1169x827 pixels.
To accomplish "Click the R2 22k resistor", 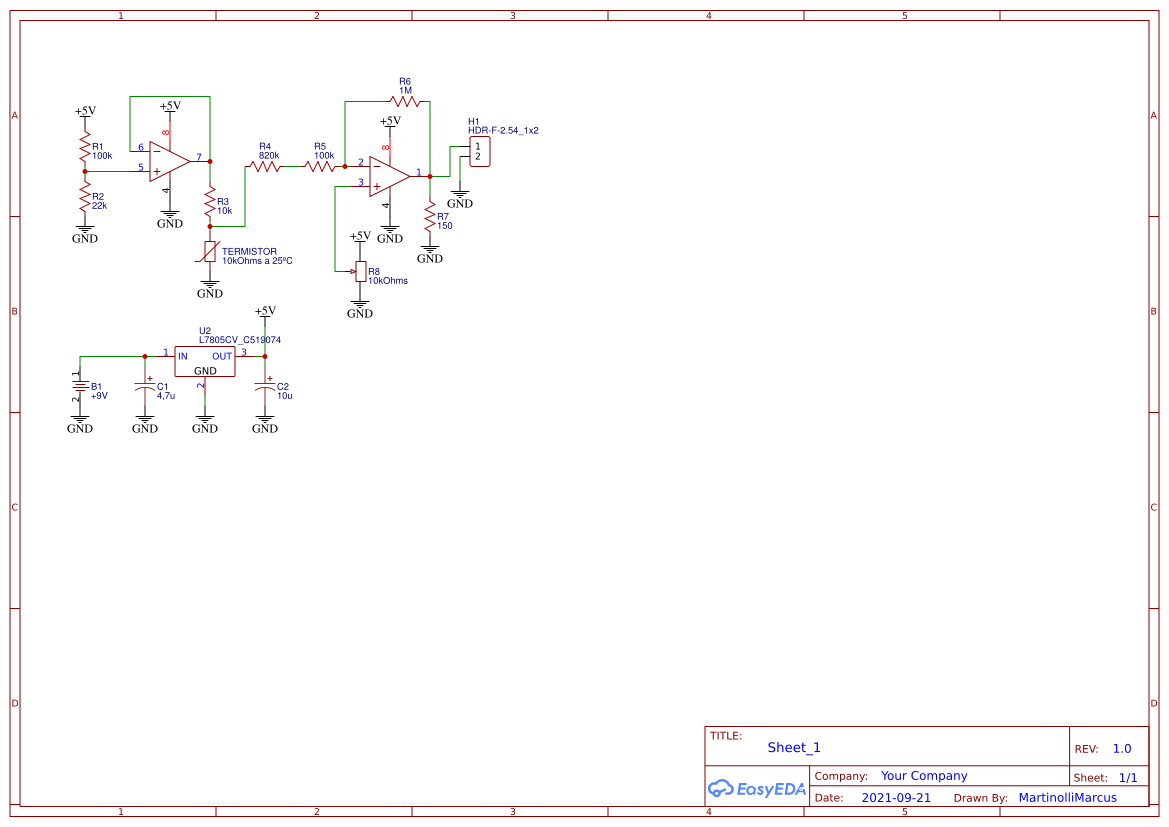I will [x=85, y=201].
